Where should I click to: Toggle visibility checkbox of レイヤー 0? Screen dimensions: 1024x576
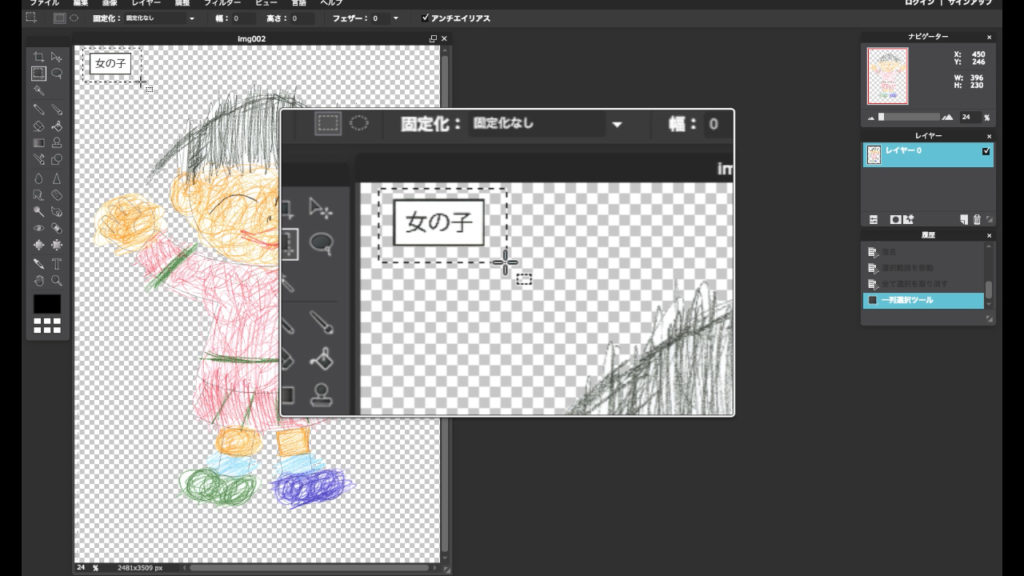(x=986, y=152)
